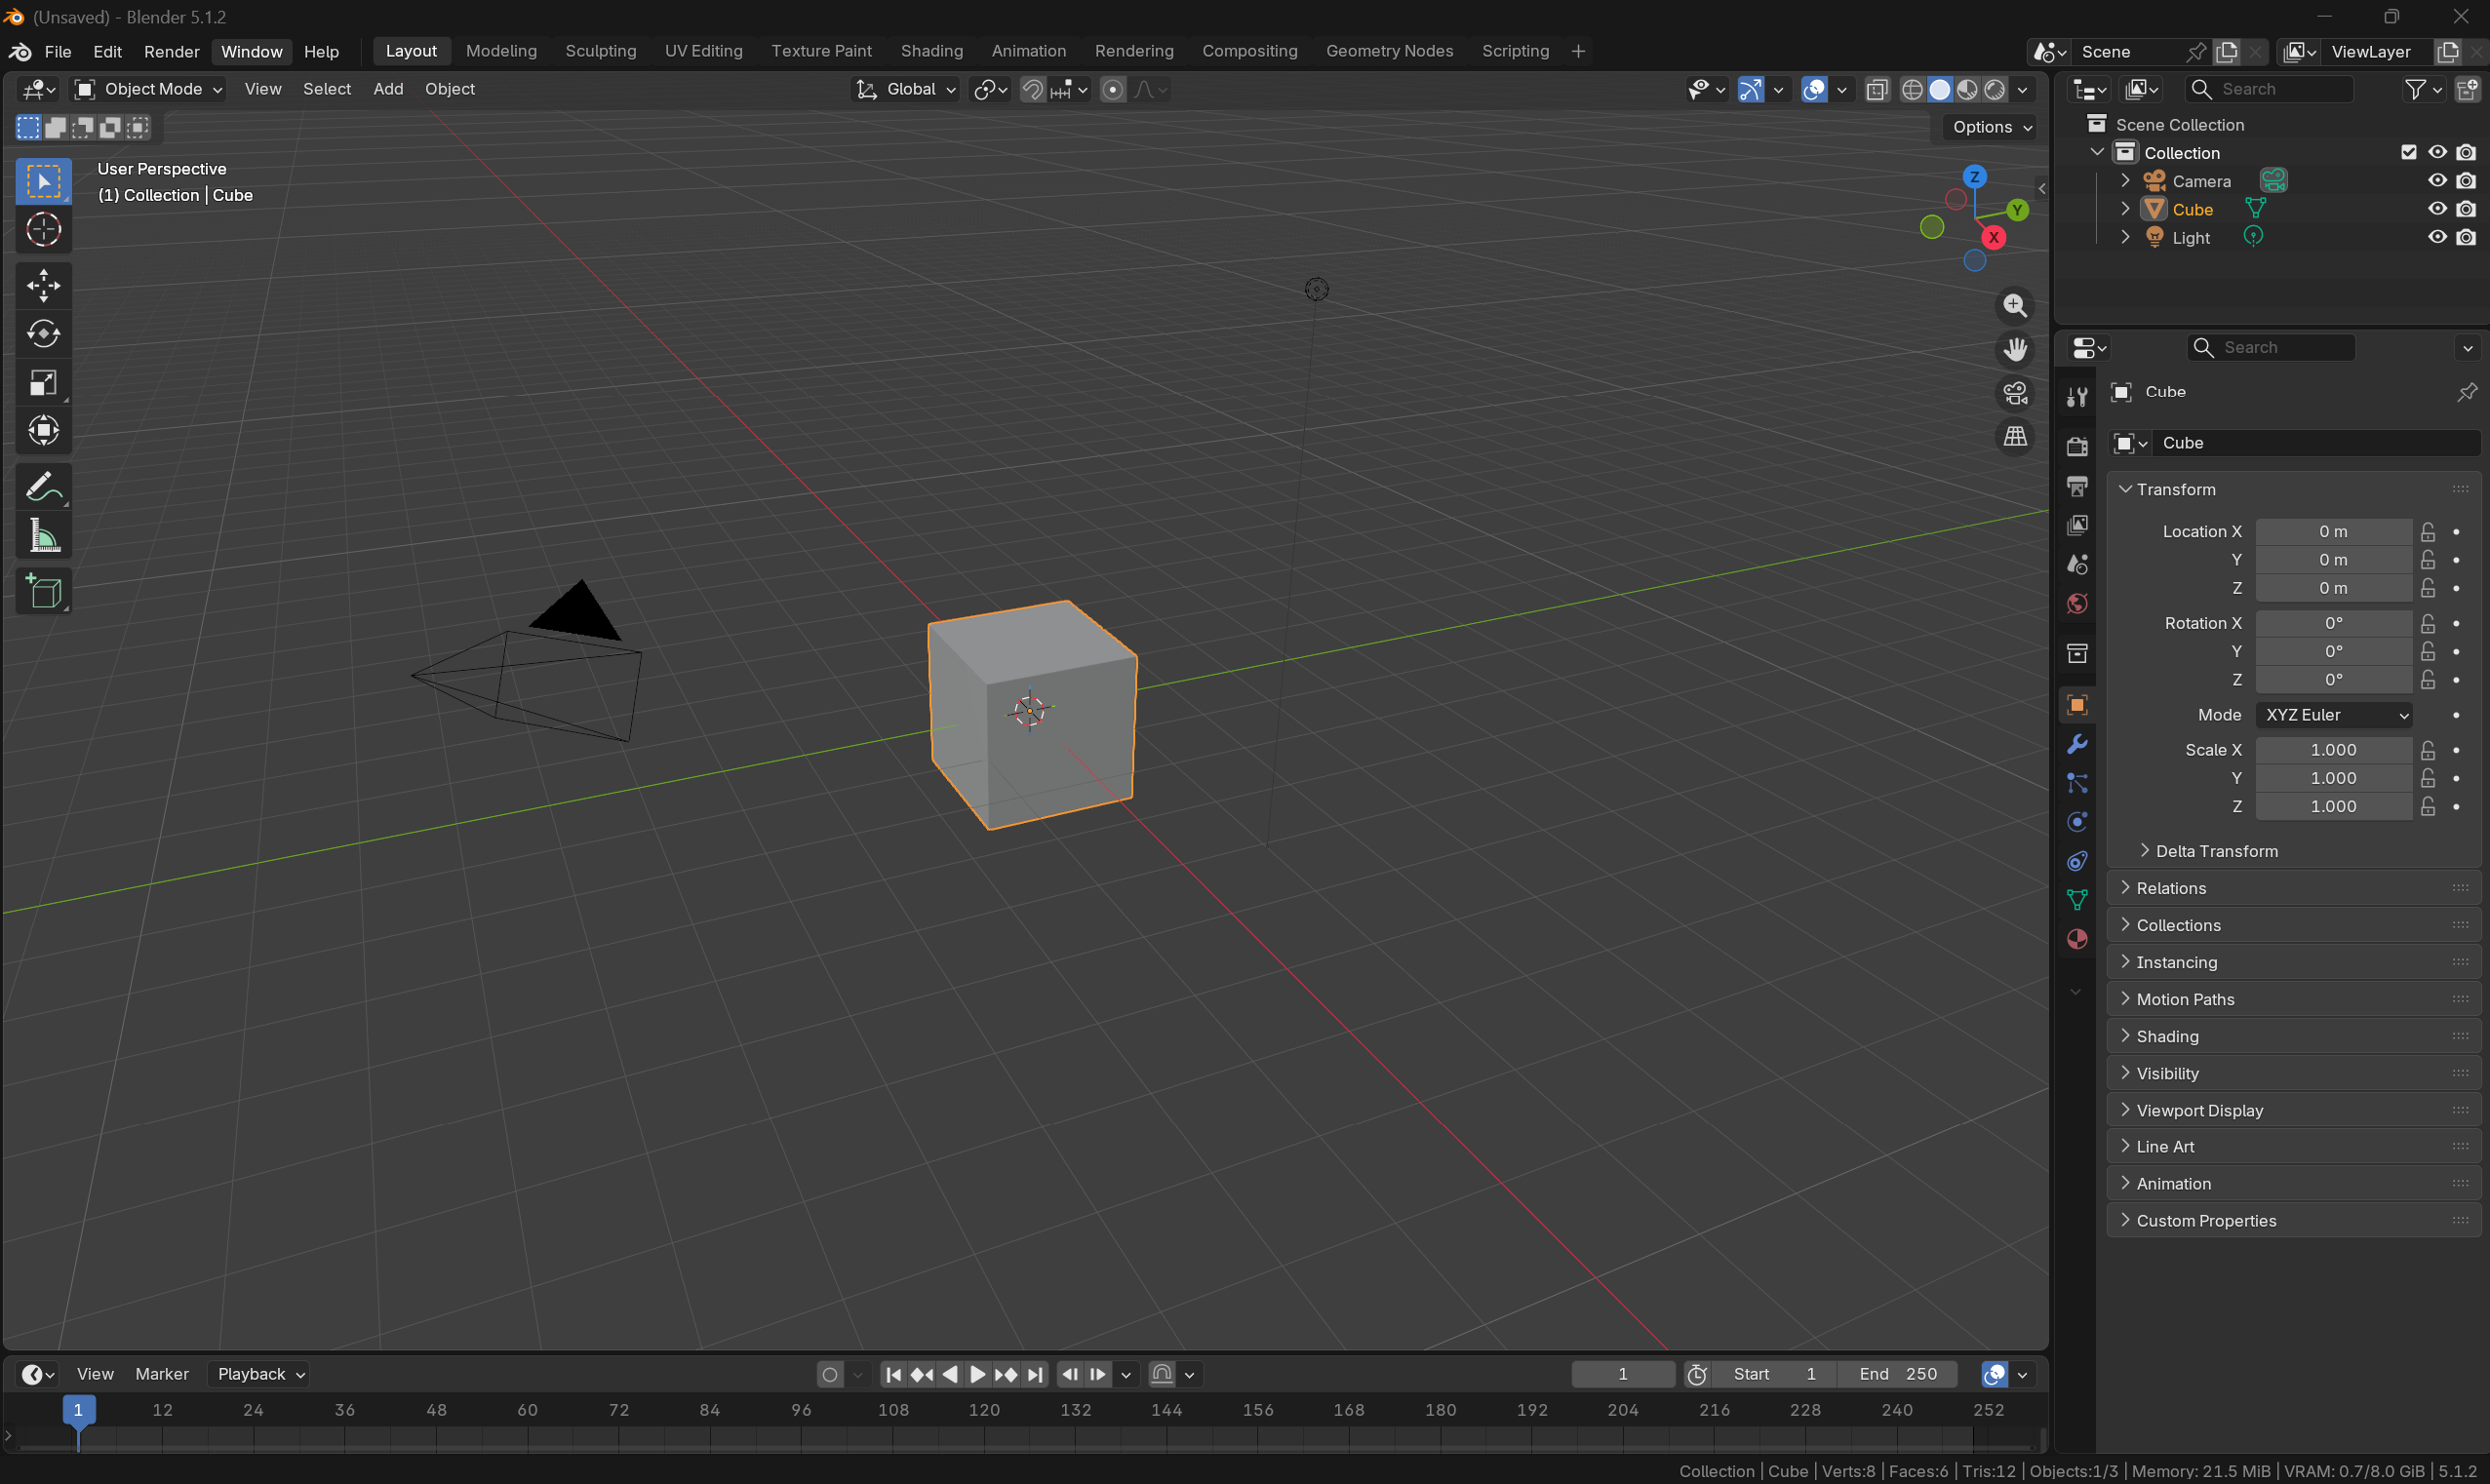Open the File menu

pos(58,51)
